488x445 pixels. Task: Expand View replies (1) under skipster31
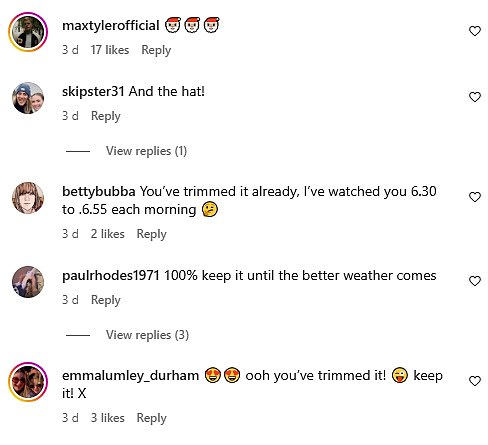(x=146, y=151)
